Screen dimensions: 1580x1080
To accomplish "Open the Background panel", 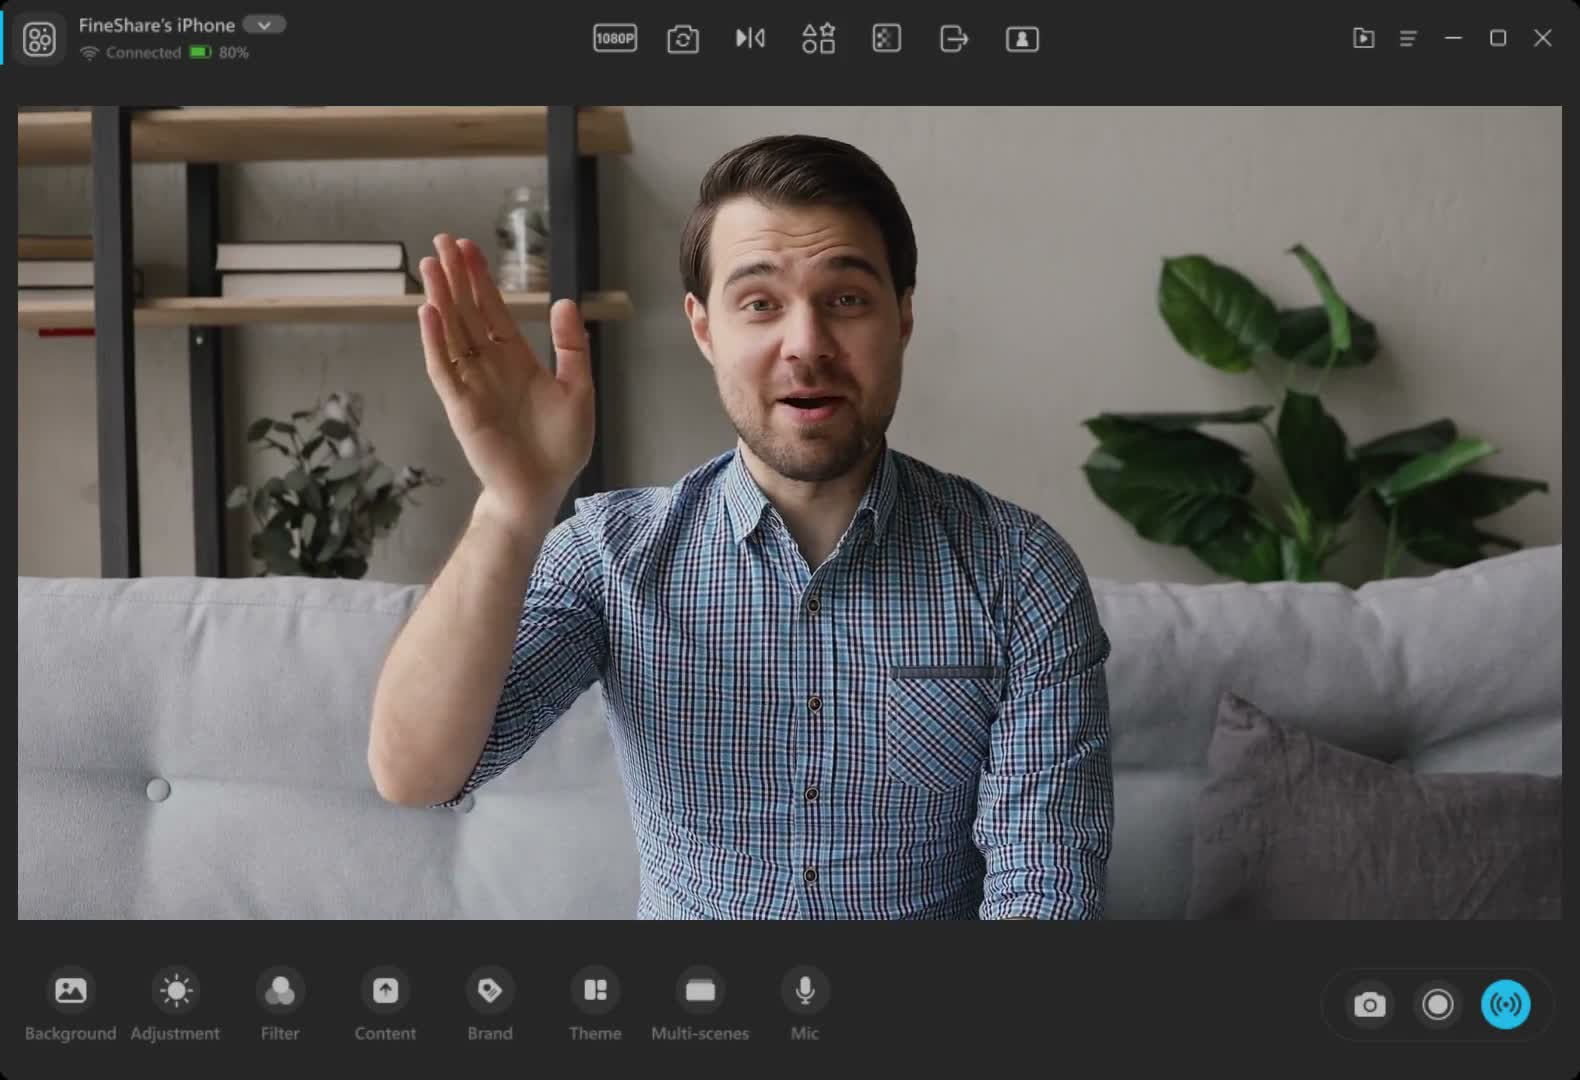I will [x=70, y=1004].
